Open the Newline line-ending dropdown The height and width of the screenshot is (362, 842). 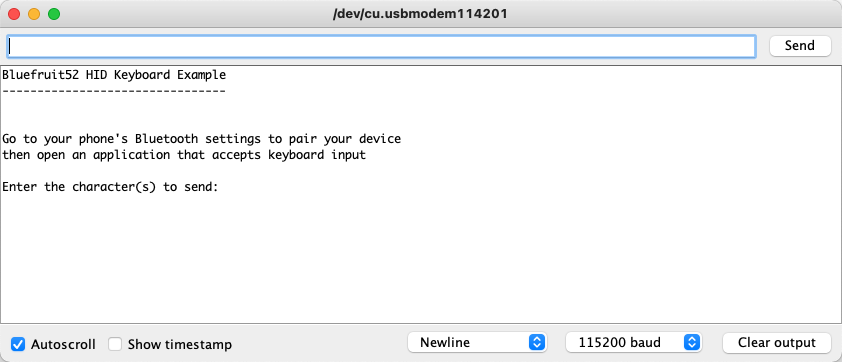tap(477, 343)
